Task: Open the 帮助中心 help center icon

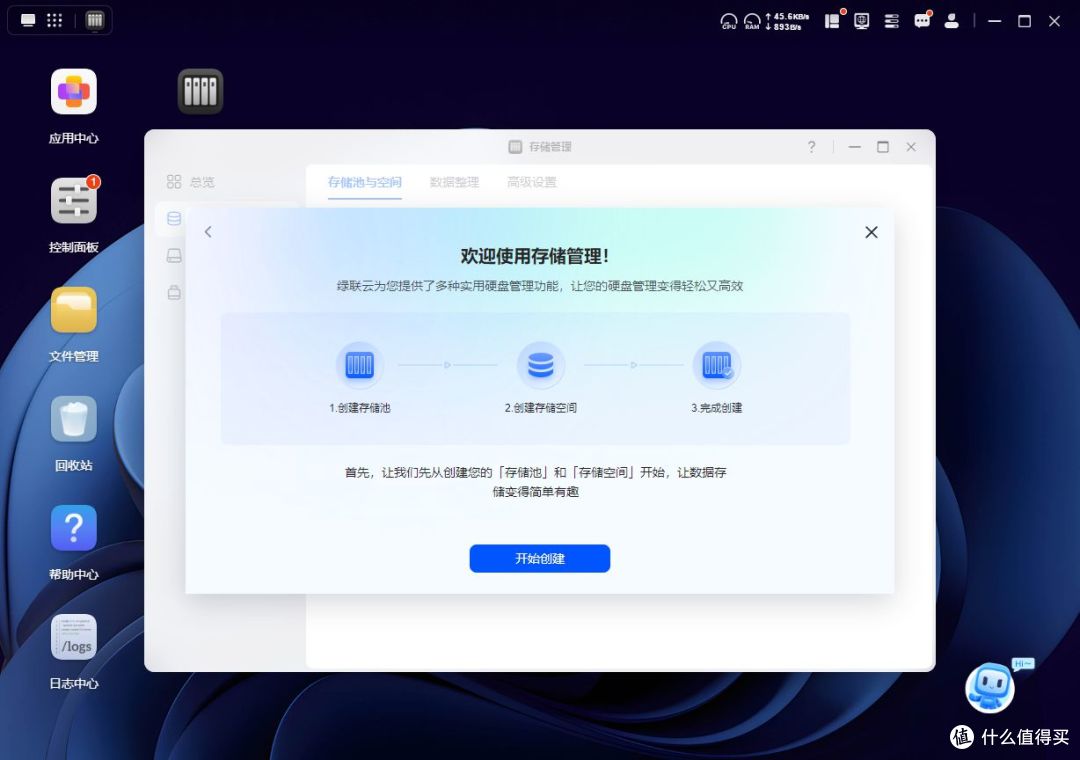Action: pyautogui.click(x=74, y=528)
